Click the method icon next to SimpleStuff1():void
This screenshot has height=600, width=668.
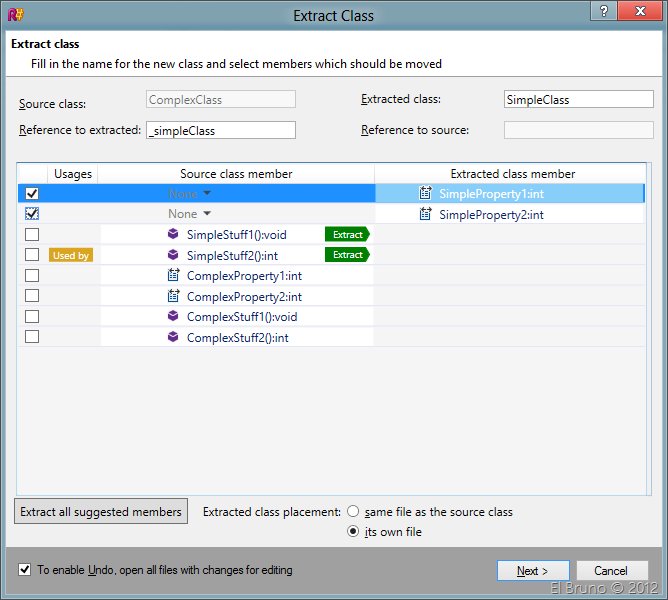(x=173, y=234)
